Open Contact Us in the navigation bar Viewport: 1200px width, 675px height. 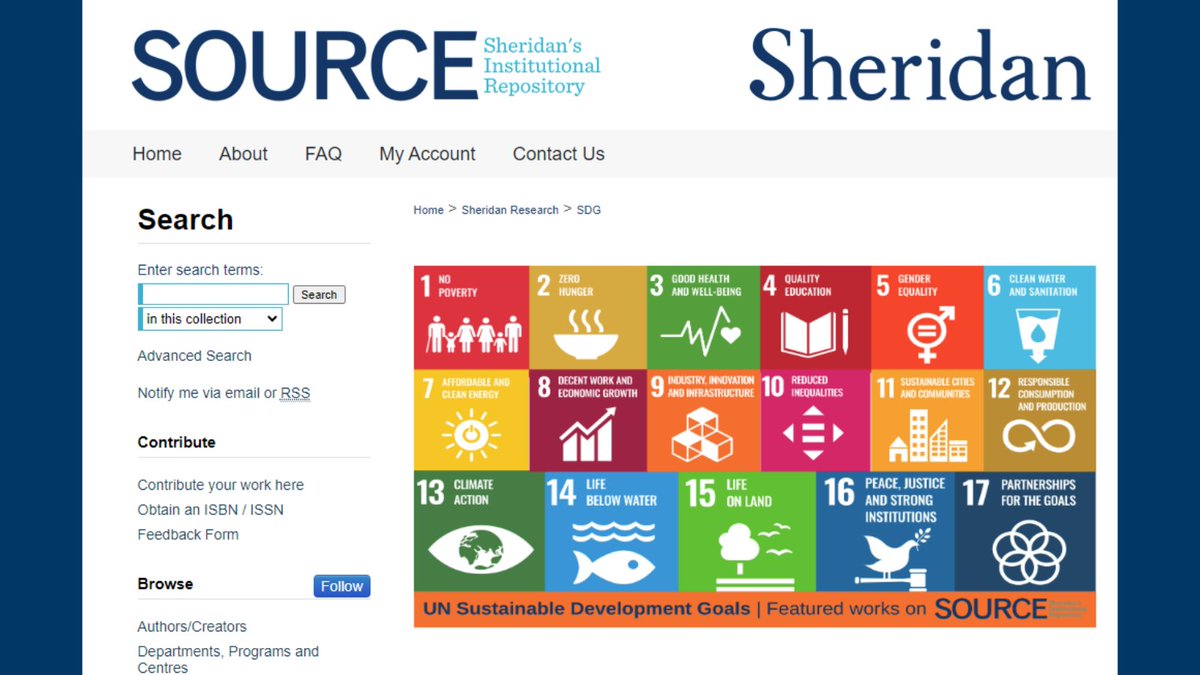pyautogui.click(x=558, y=154)
